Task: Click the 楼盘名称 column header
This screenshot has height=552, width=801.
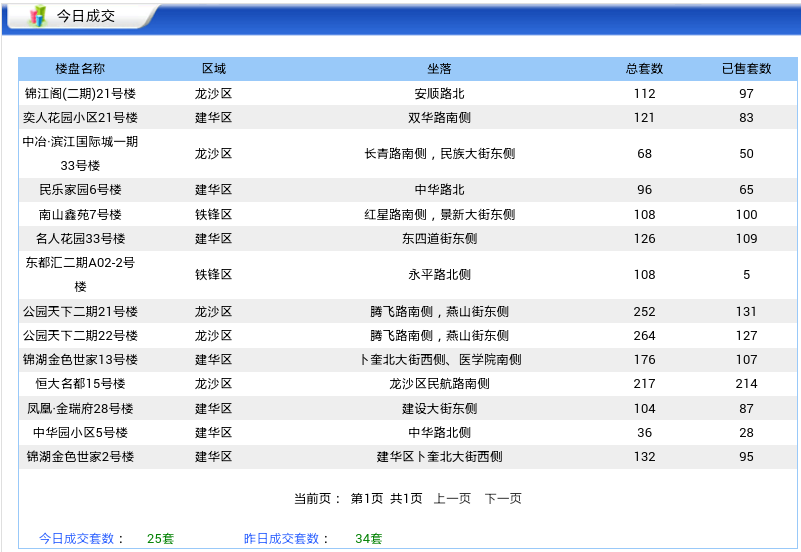Action: pyautogui.click(x=80, y=68)
